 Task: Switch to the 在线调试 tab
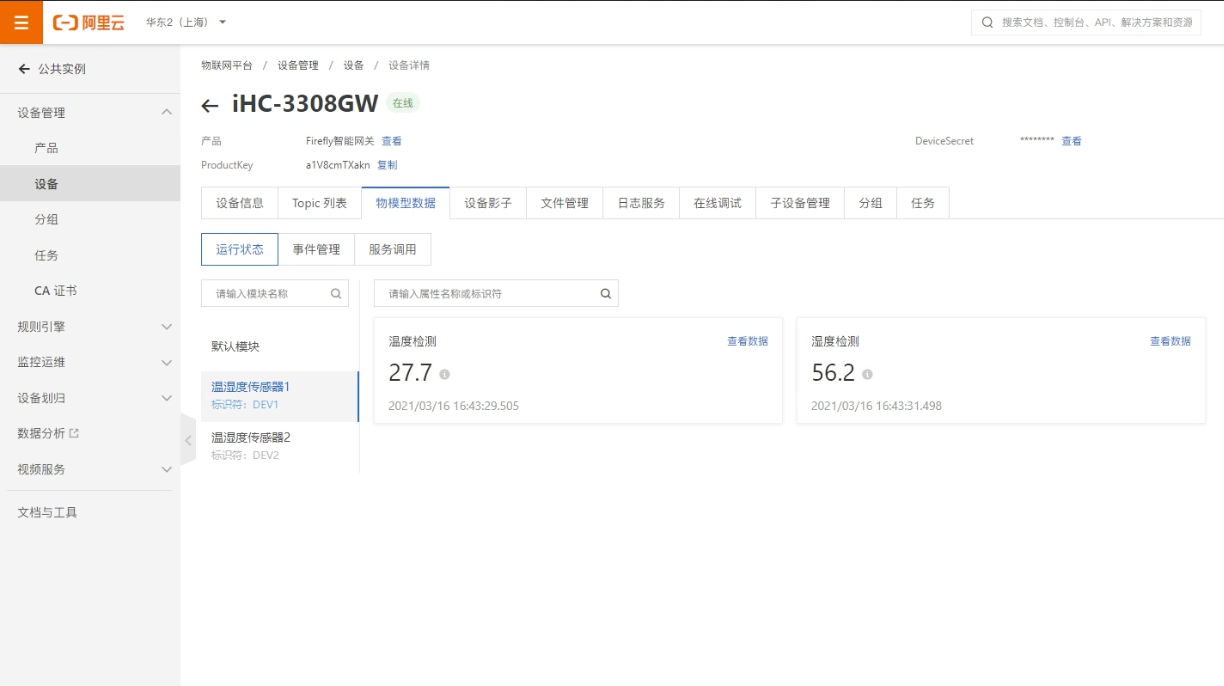point(718,203)
